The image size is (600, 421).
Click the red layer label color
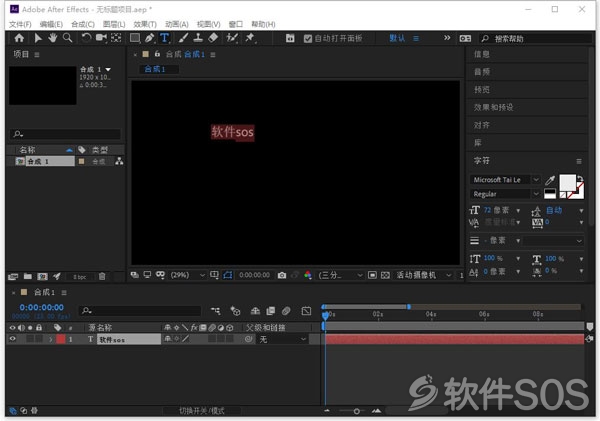[x=61, y=339]
